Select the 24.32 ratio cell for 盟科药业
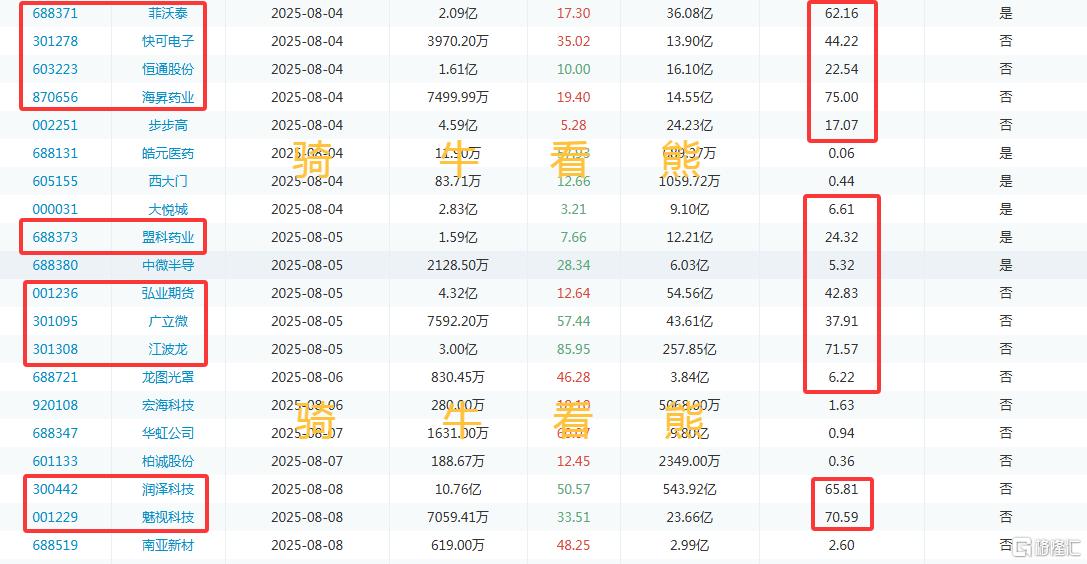The image size is (1087, 564). tap(842, 237)
